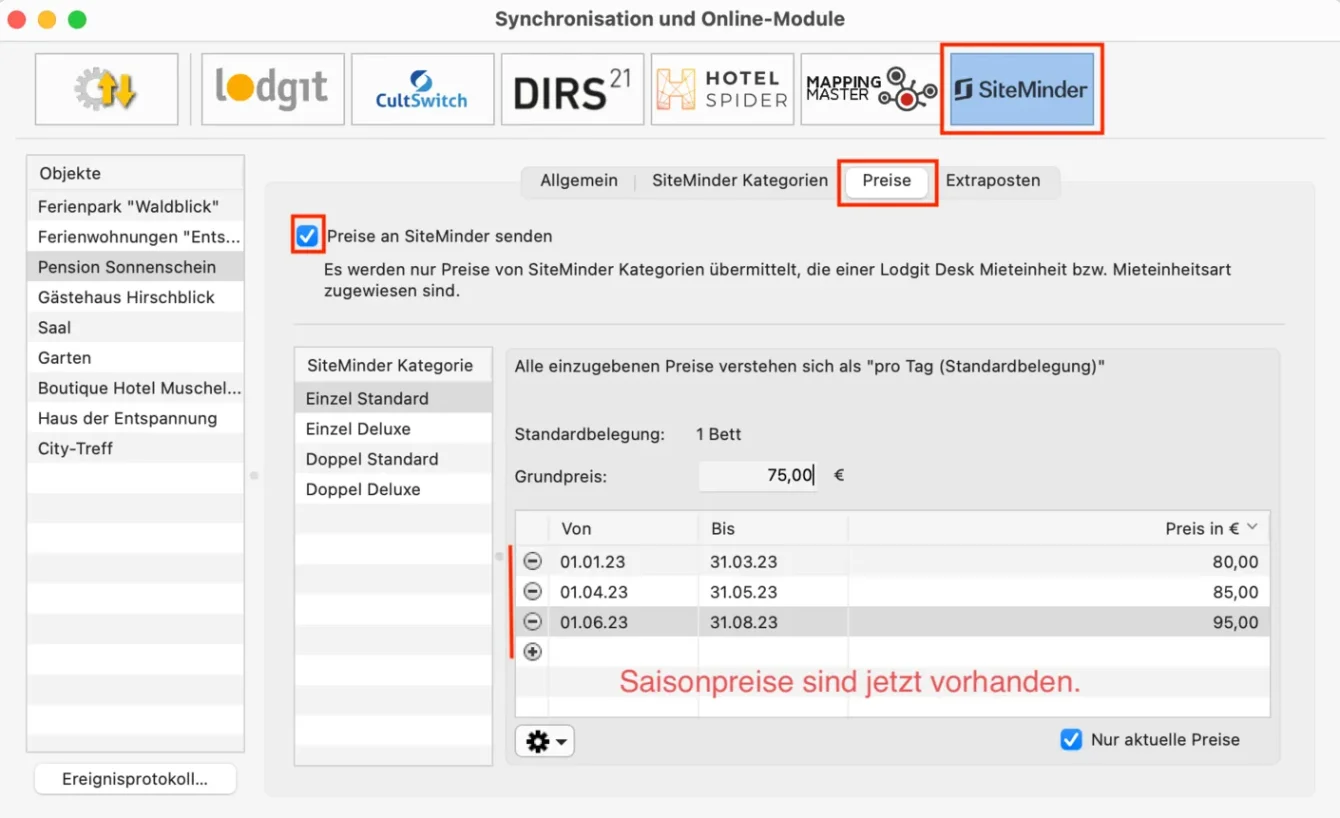The width and height of the screenshot is (1340, 818).
Task: Open the gear actions dropdown below price table
Action: [x=545, y=741]
